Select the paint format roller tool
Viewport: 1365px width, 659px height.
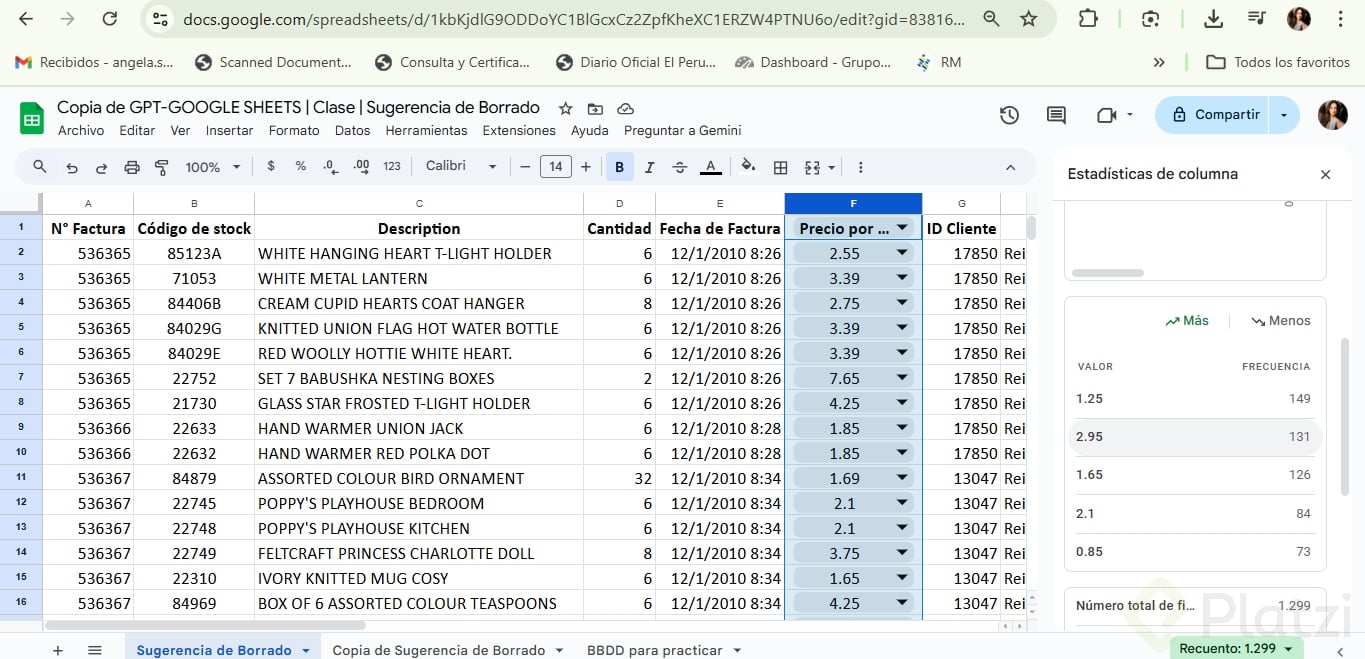click(162, 167)
